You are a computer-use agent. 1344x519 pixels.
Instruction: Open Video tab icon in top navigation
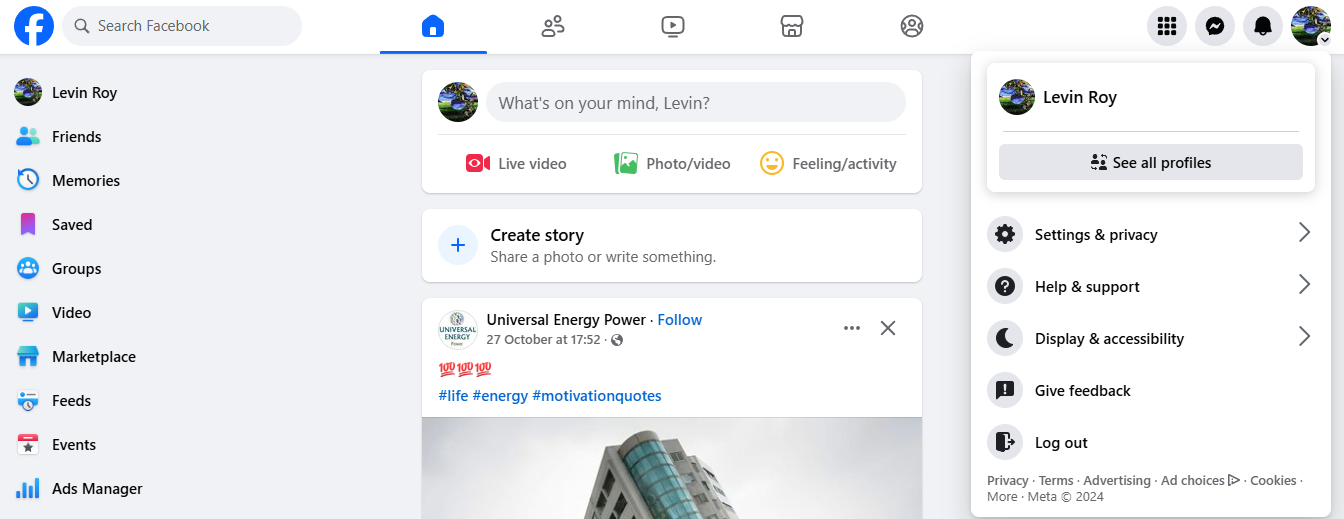(x=673, y=26)
